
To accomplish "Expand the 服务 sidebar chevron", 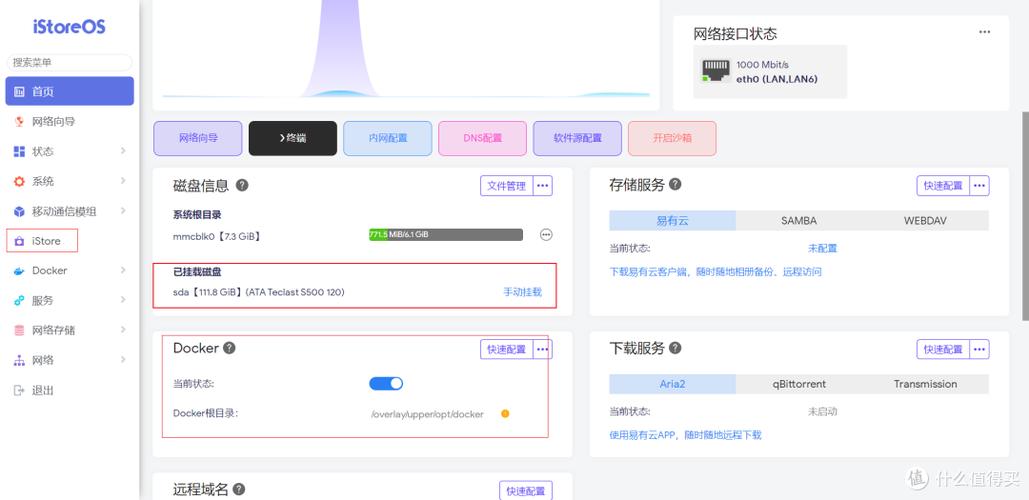I will point(123,300).
